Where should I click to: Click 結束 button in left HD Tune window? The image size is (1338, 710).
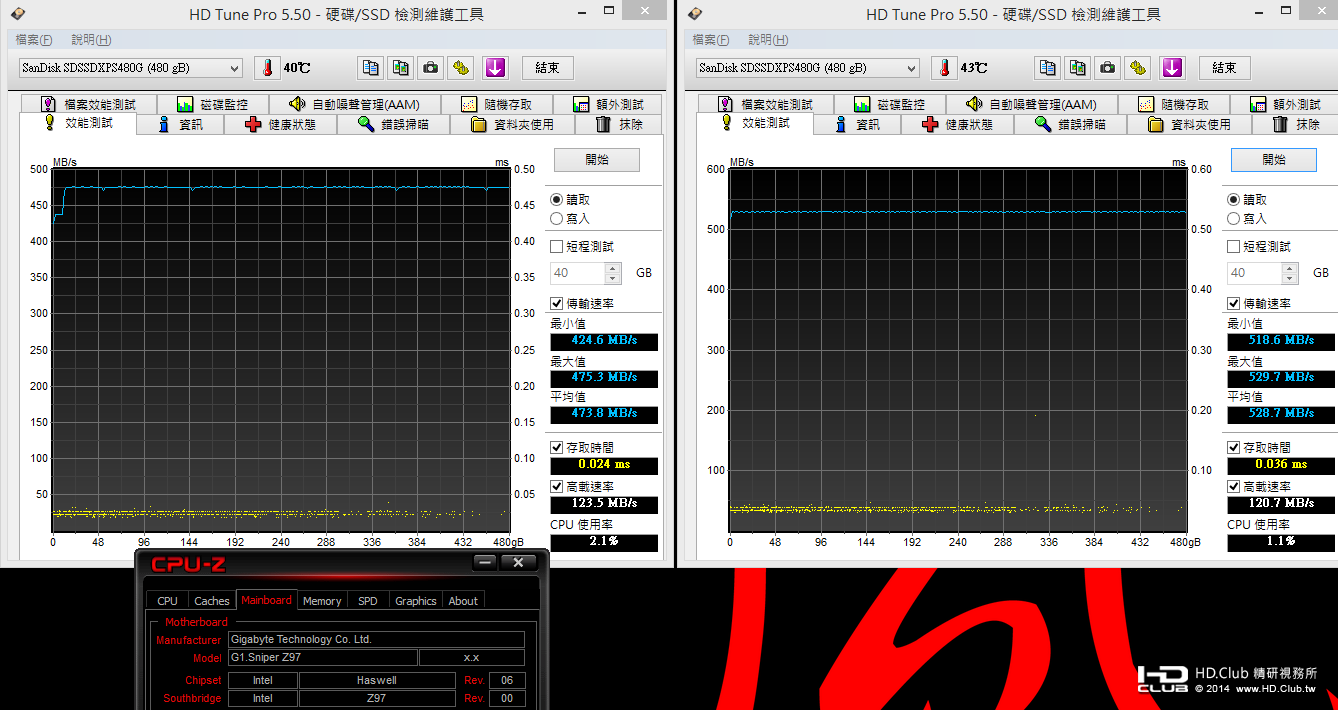548,68
